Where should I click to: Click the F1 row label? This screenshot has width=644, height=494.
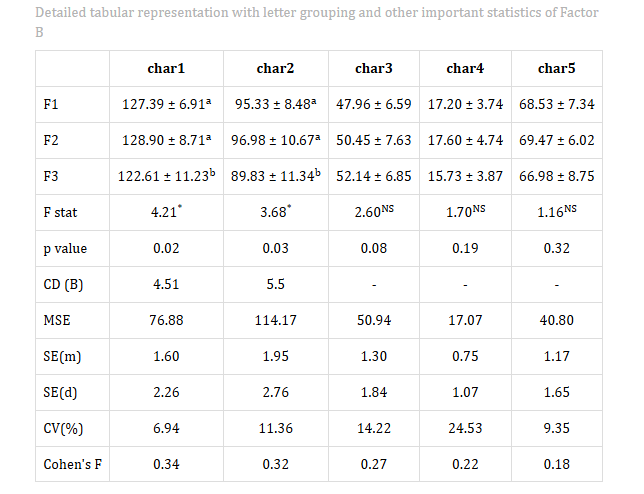click(51, 104)
